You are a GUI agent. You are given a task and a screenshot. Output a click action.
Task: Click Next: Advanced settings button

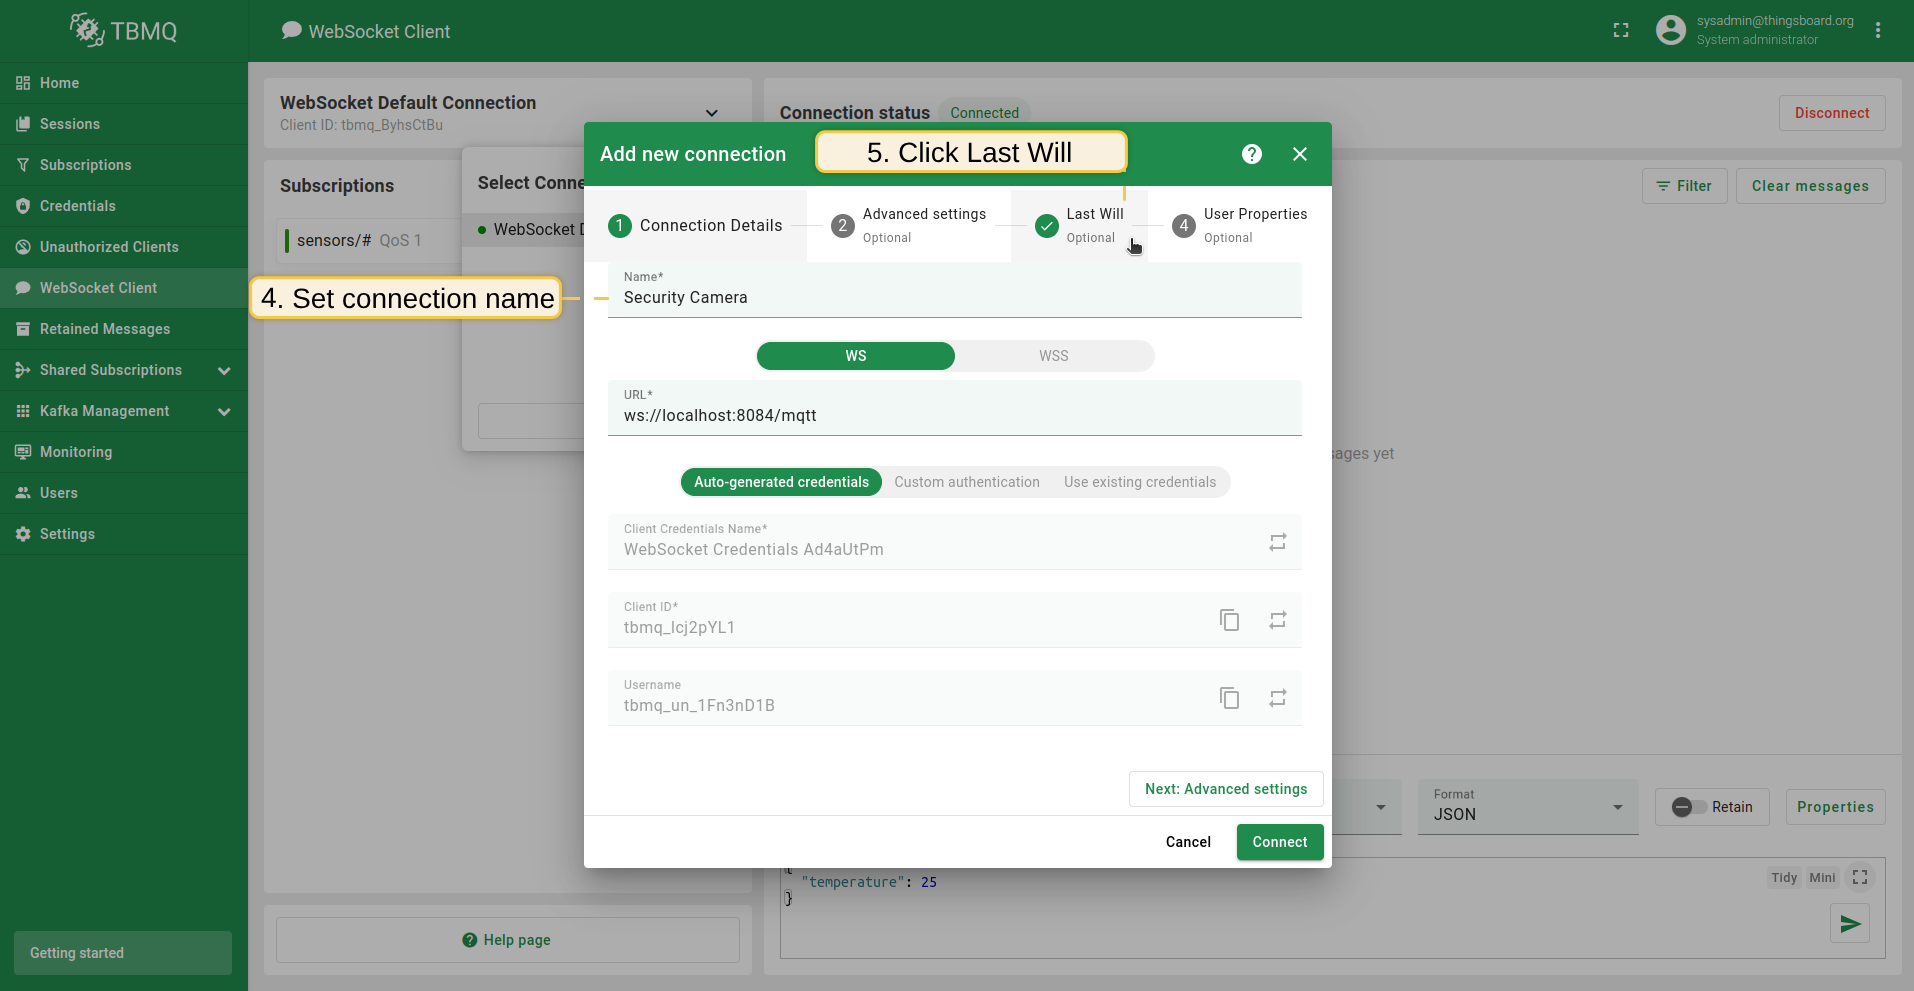[1225, 789]
